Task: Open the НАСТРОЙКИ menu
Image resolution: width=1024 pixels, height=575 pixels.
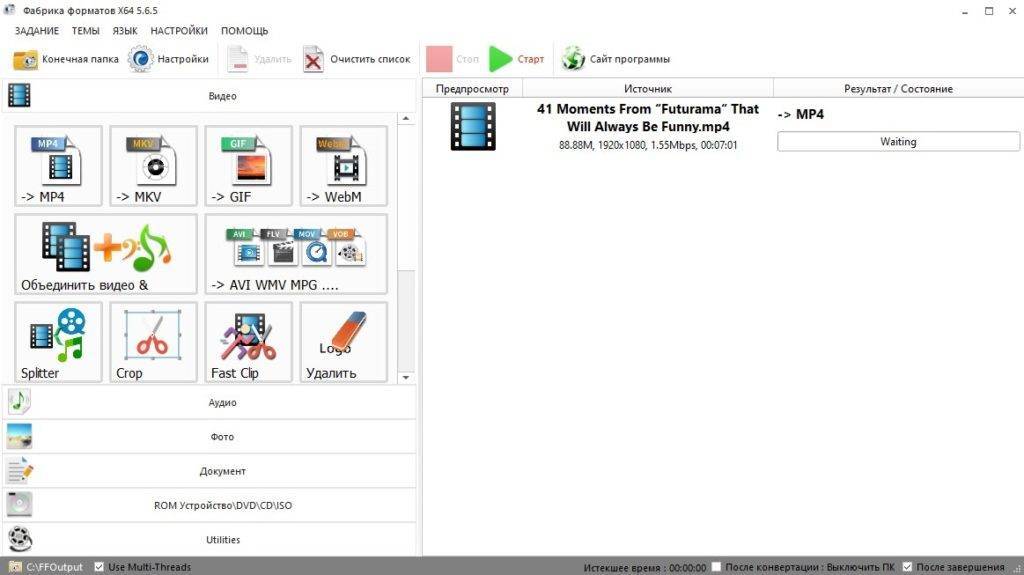Action: (179, 31)
